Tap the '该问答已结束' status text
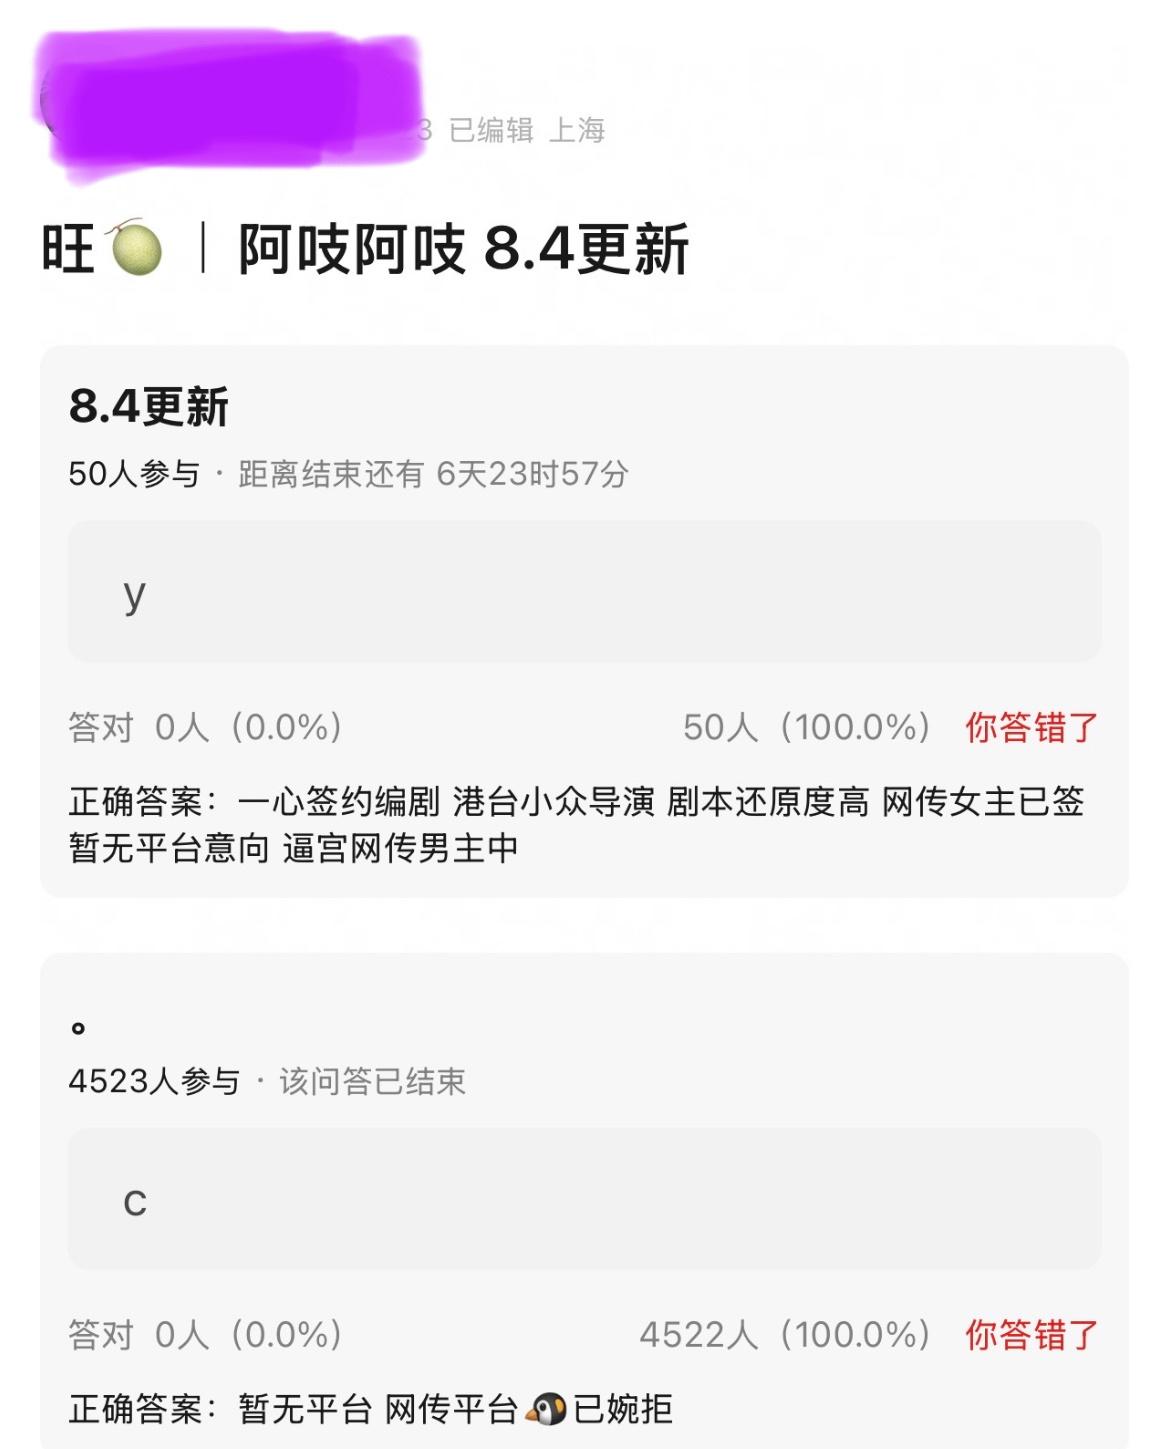1170x1449 pixels. pos(372,1081)
